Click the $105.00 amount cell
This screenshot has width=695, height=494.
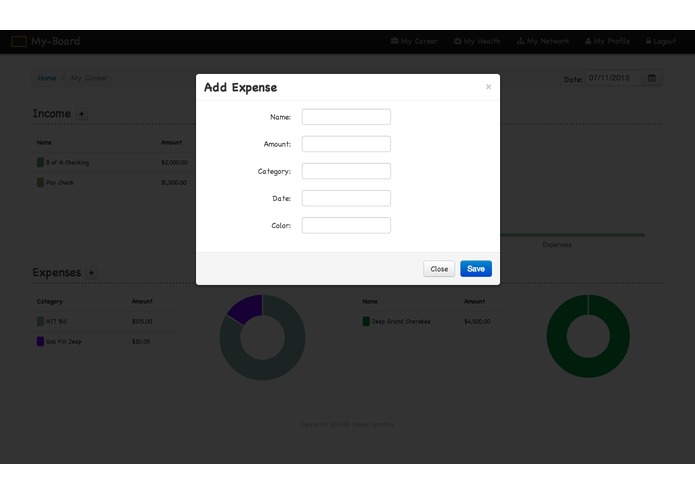tap(142, 322)
